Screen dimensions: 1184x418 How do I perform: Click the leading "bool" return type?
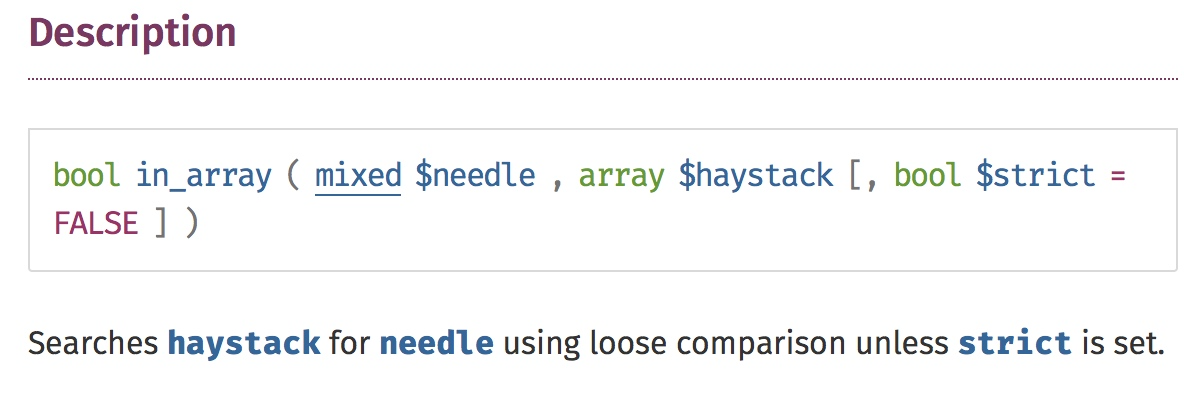[x=85, y=176]
